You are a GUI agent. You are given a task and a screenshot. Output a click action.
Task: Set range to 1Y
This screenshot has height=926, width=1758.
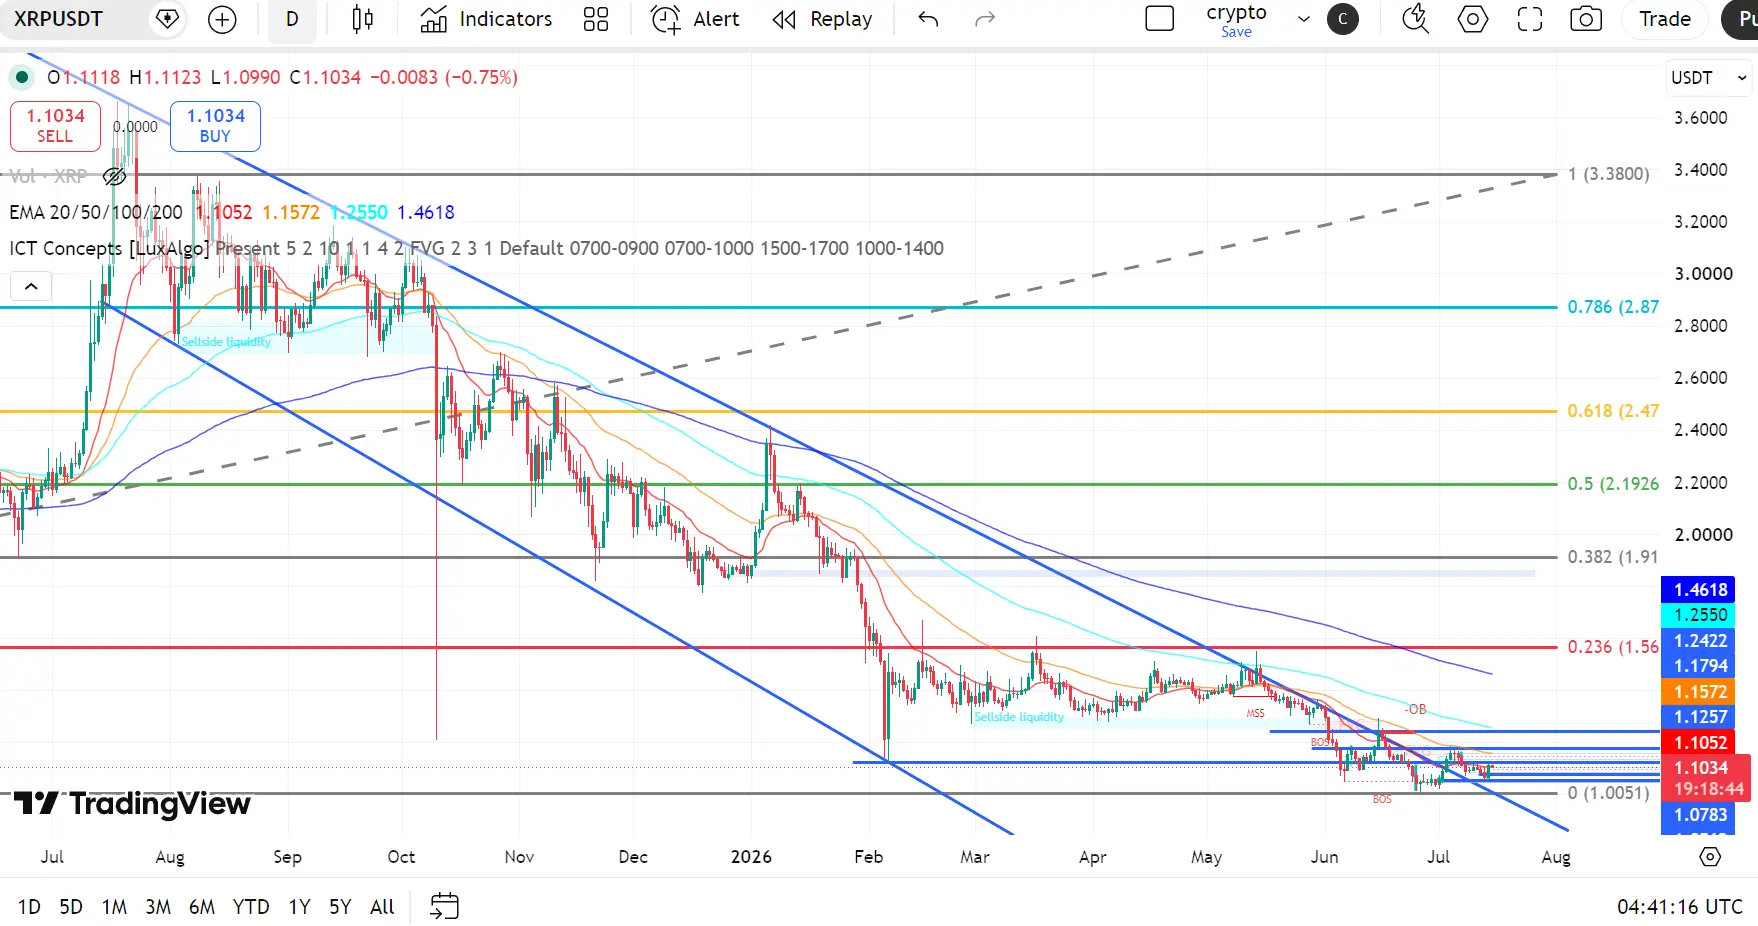coord(299,907)
